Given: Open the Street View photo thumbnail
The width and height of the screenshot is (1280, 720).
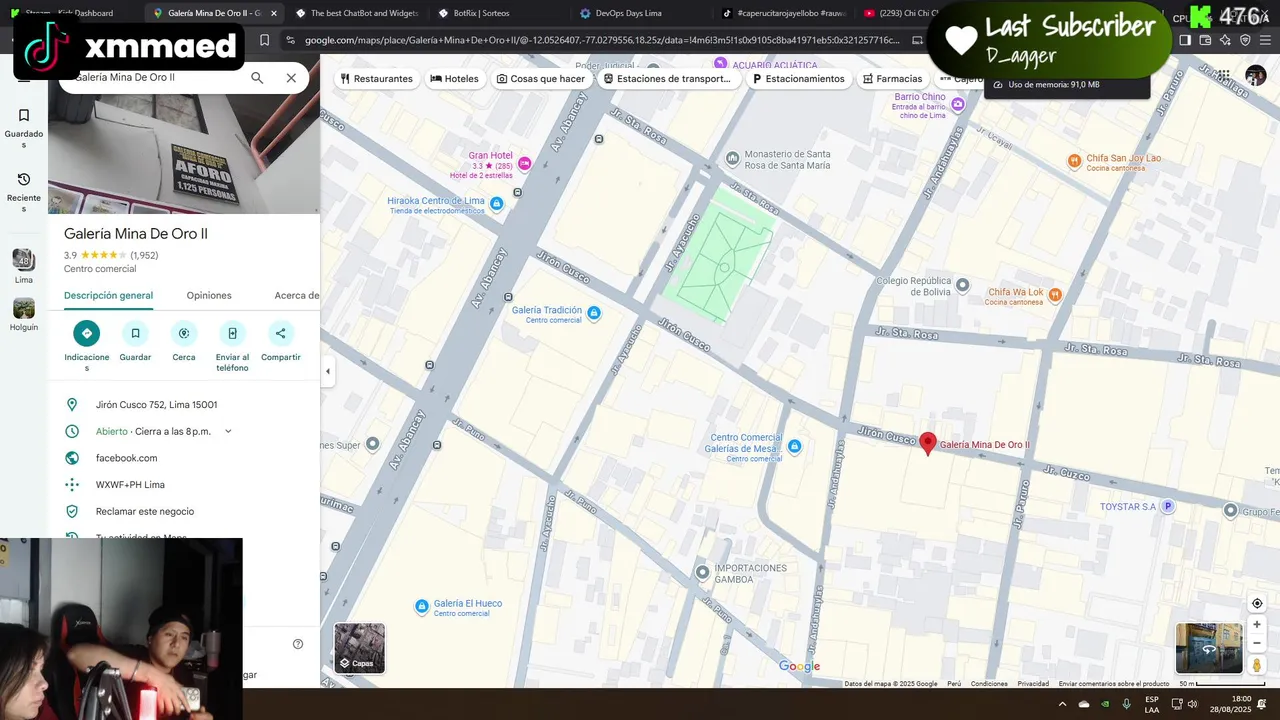Looking at the screenshot, I should (1209, 648).
